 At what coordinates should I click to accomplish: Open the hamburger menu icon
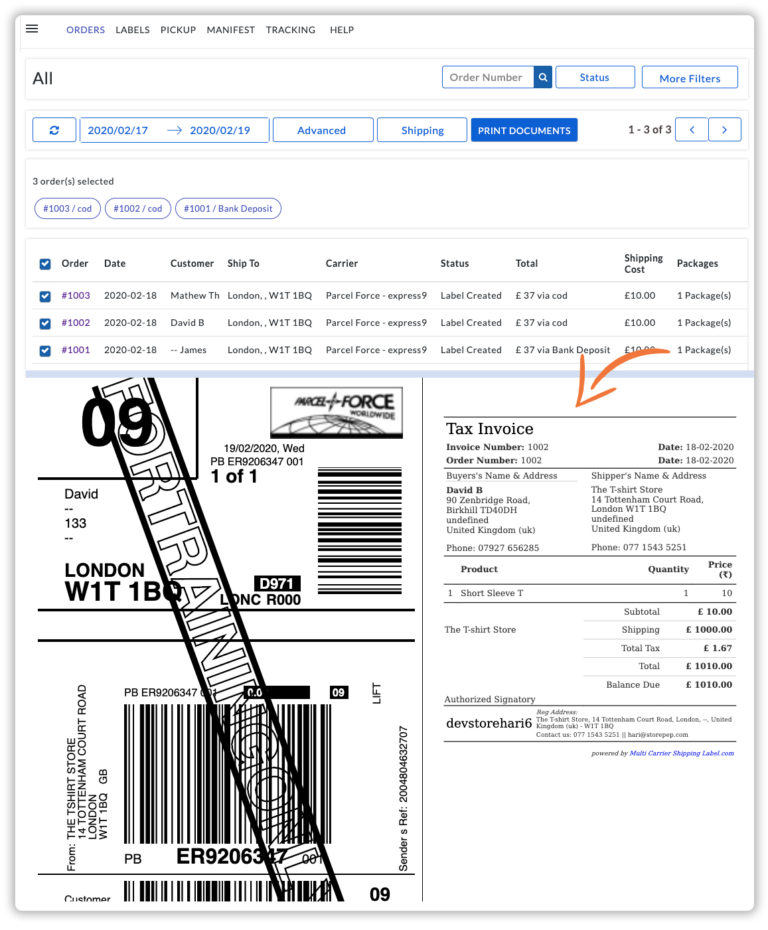[32, 29]
